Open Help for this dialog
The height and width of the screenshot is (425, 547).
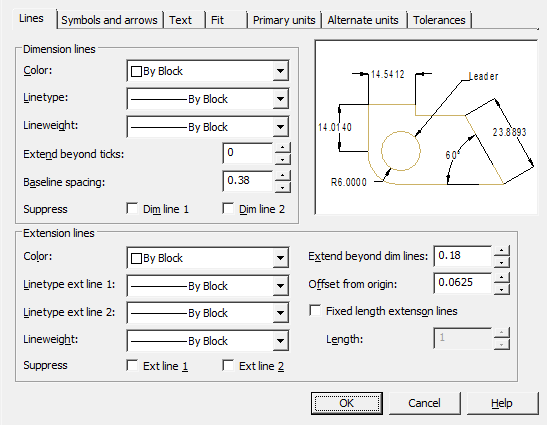(502, 403)
